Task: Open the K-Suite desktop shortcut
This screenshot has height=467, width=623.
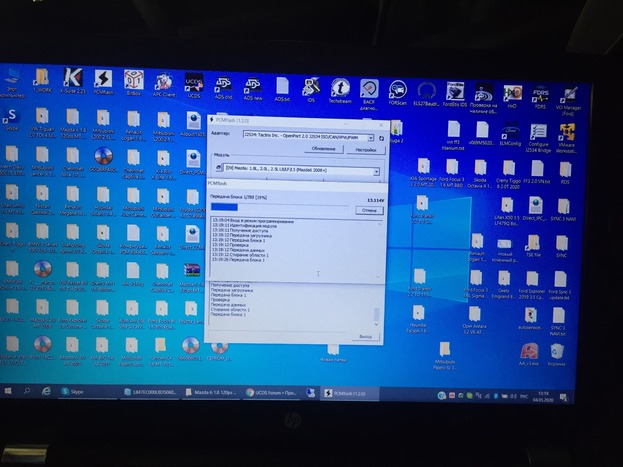Action: [x=72, y=81]
